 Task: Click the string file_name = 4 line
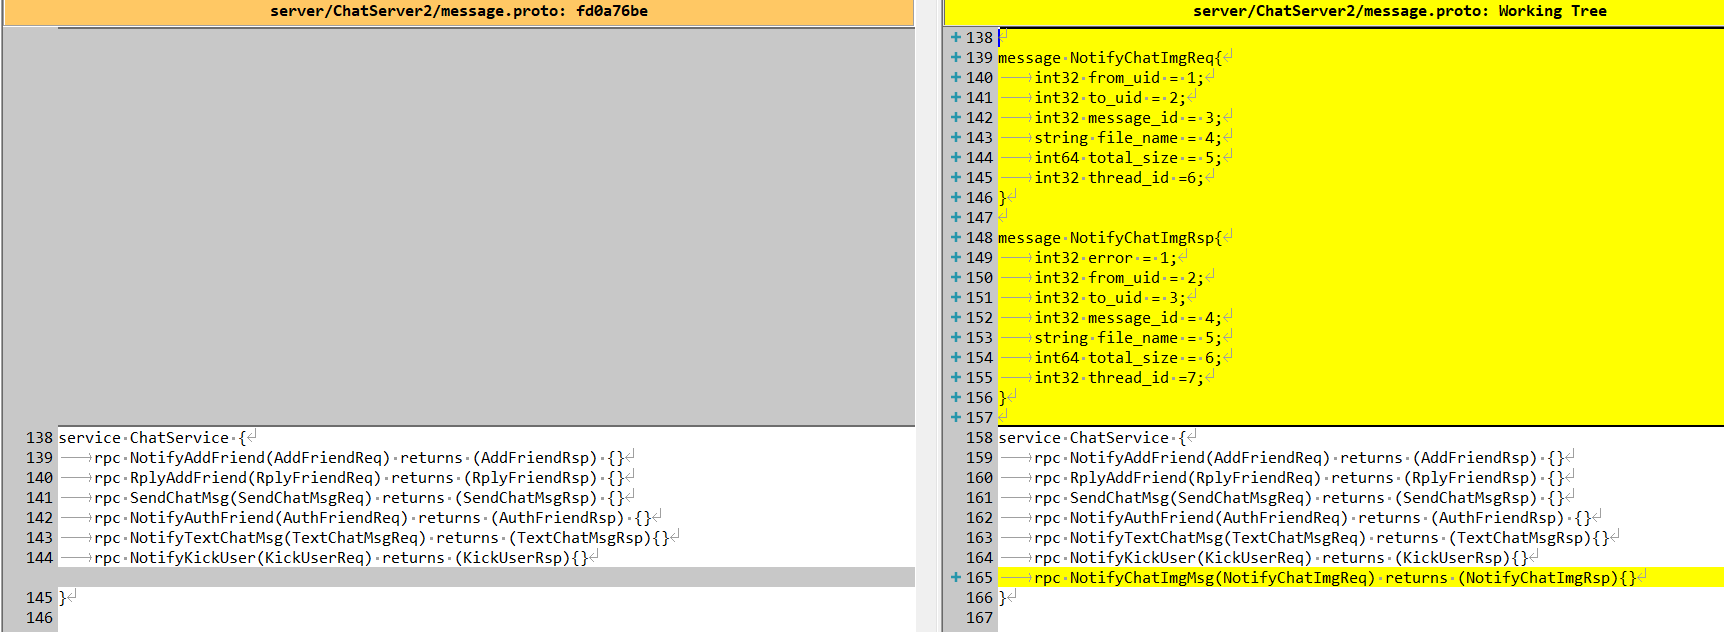1127,138
